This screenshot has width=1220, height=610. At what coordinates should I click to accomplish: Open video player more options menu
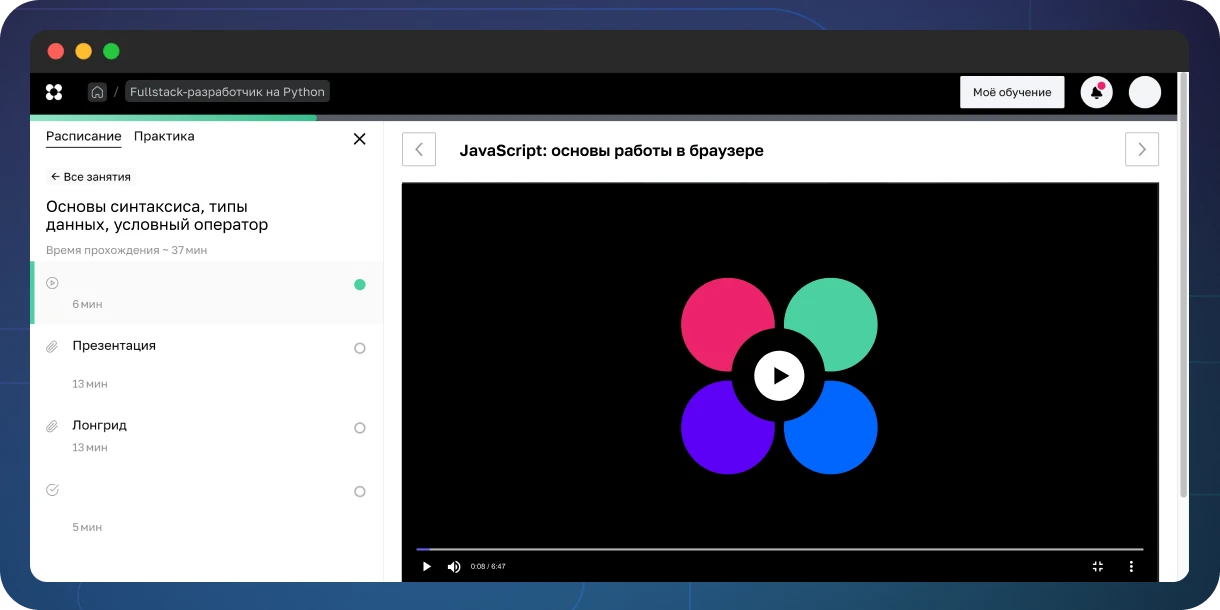[x=1131, y=566]
